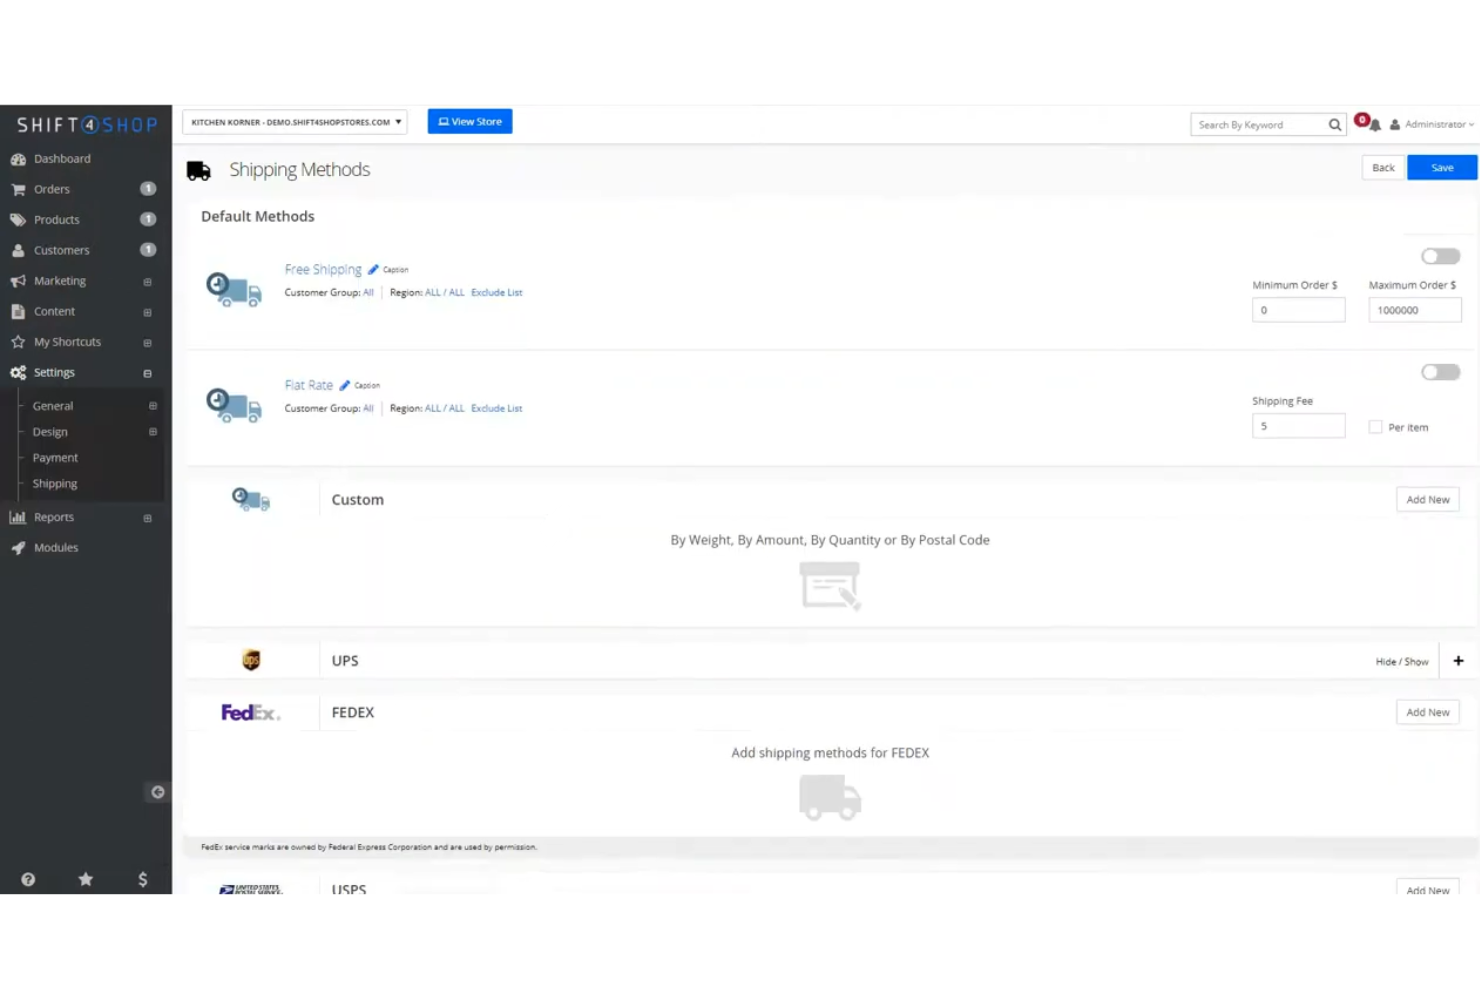
Task: Click the Shift4Shop logo
Action: 87,125
